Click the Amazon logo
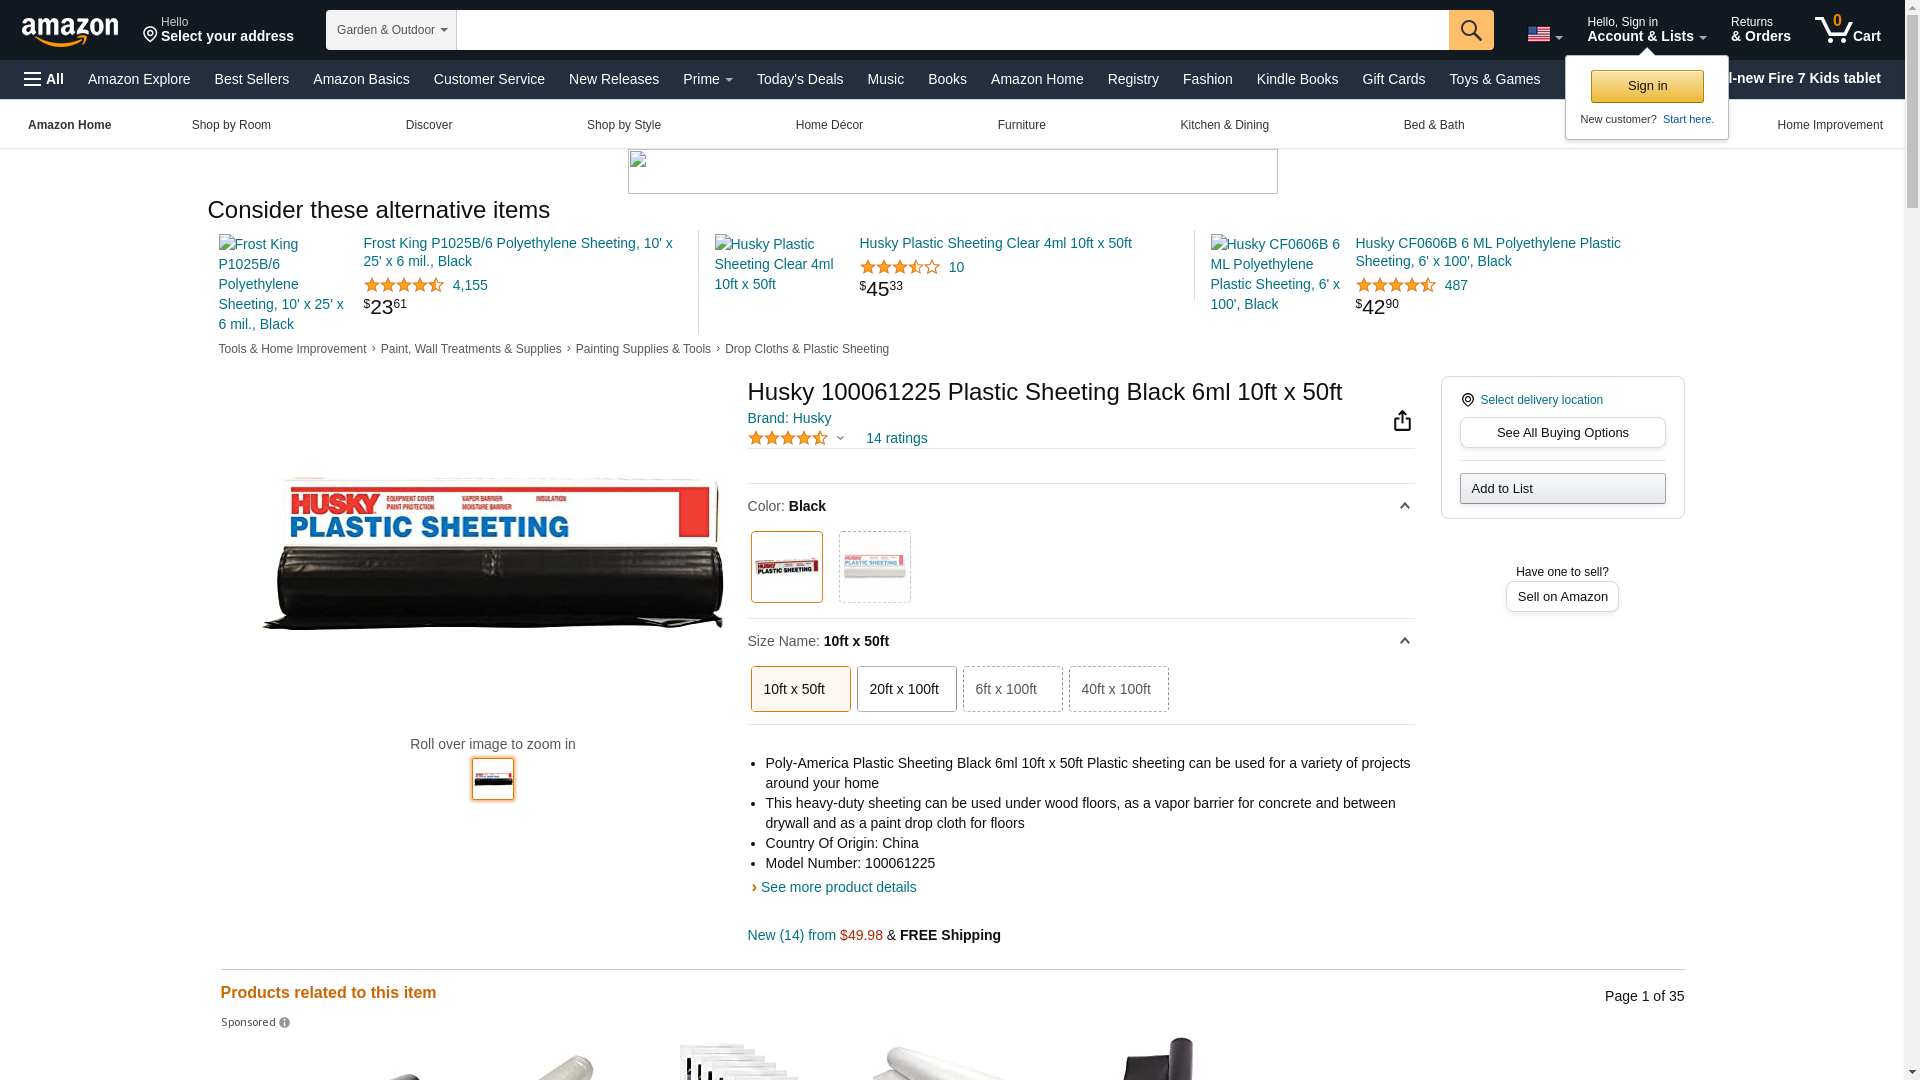 point(70,32)
